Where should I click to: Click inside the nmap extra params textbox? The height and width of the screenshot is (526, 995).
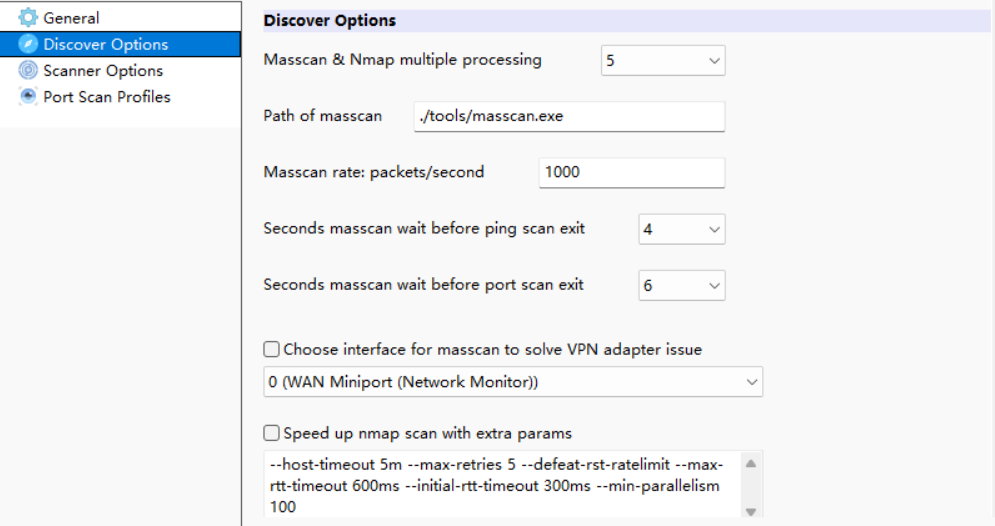(501, 485)
